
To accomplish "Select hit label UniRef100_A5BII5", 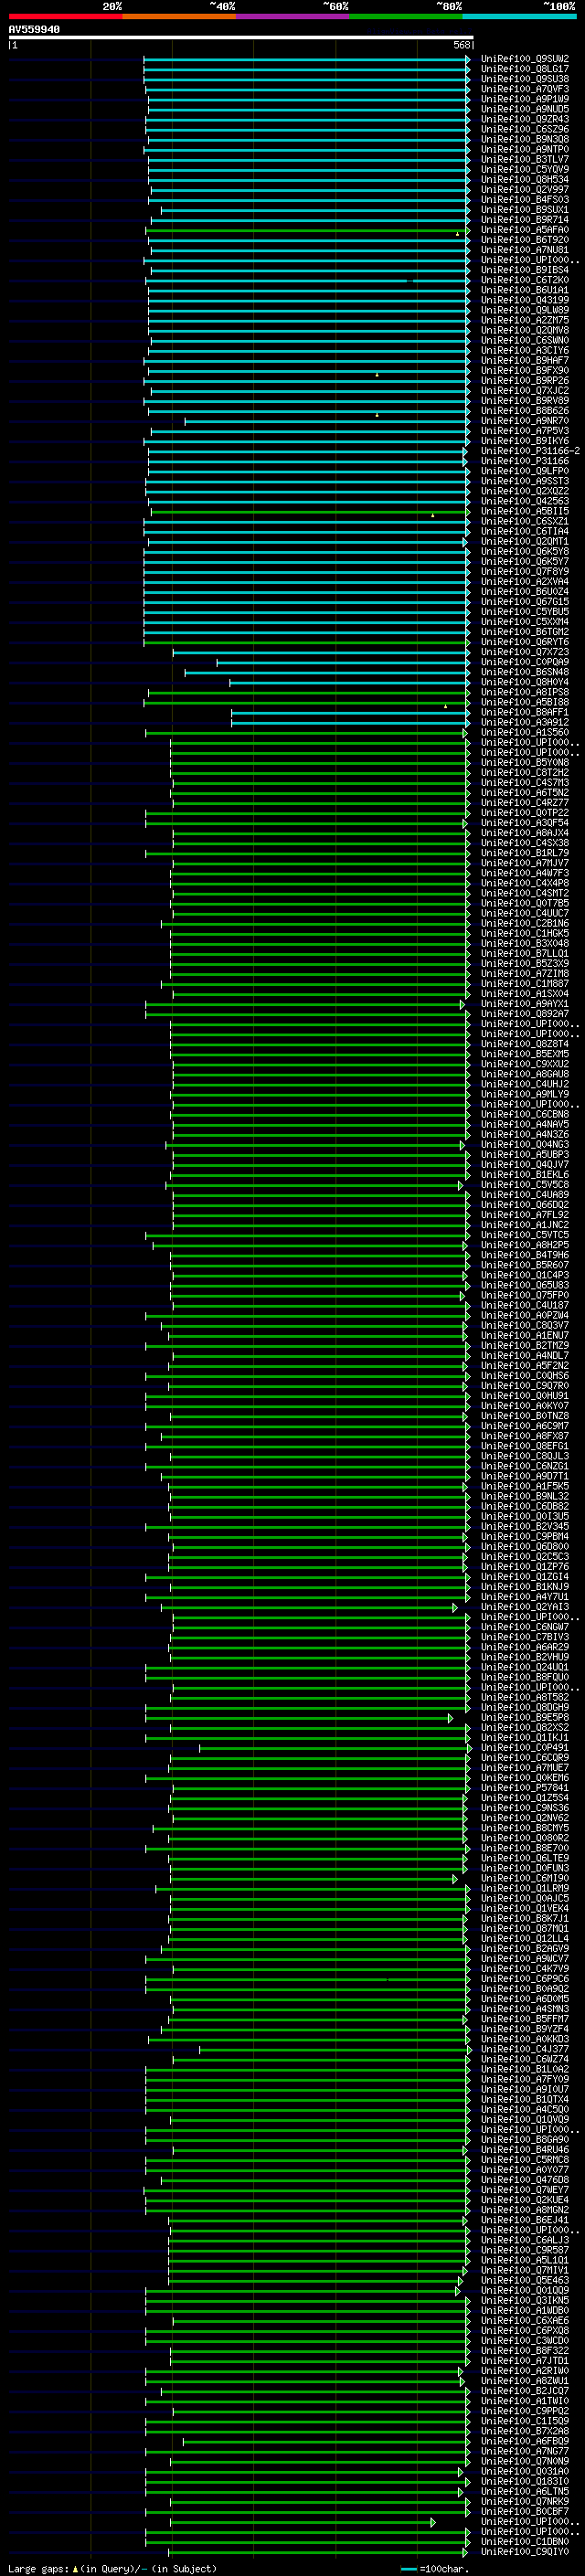I will 524,511.
